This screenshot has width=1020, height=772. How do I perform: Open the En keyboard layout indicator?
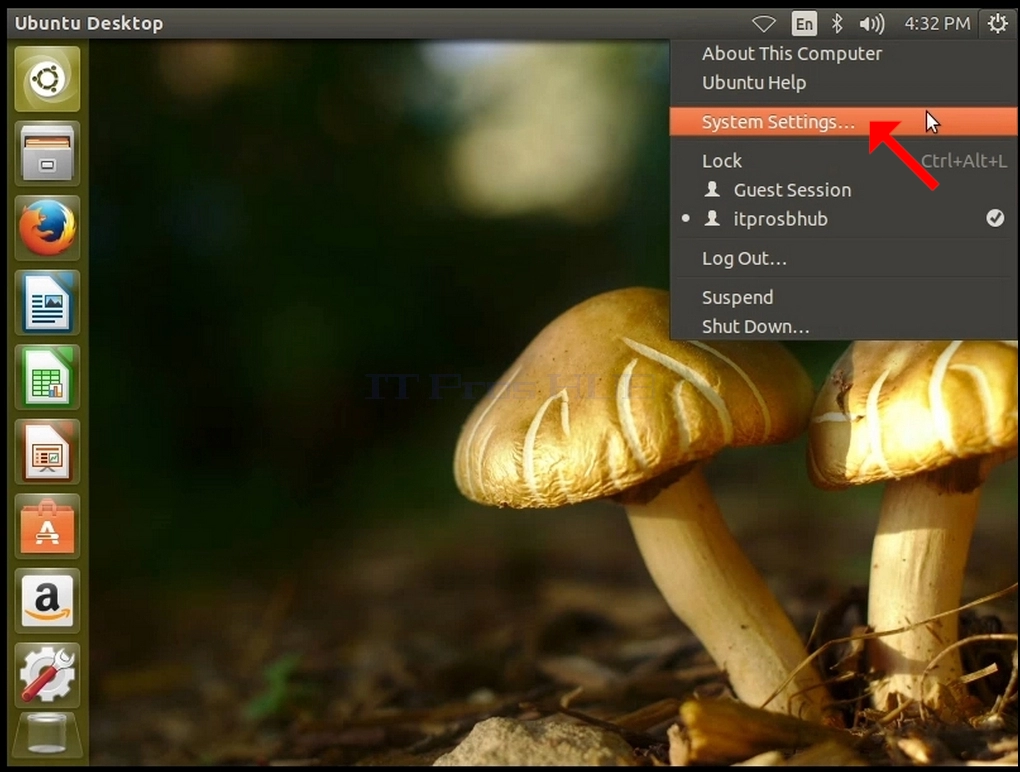click(804, 24)
